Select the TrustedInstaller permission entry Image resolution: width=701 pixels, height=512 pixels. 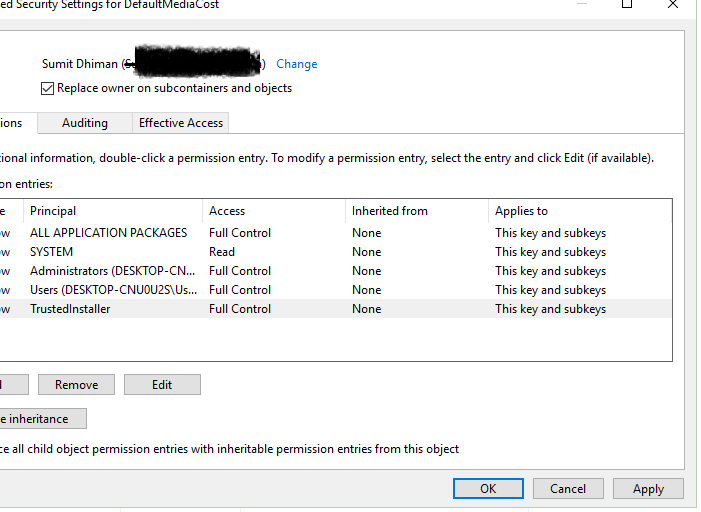70,309
